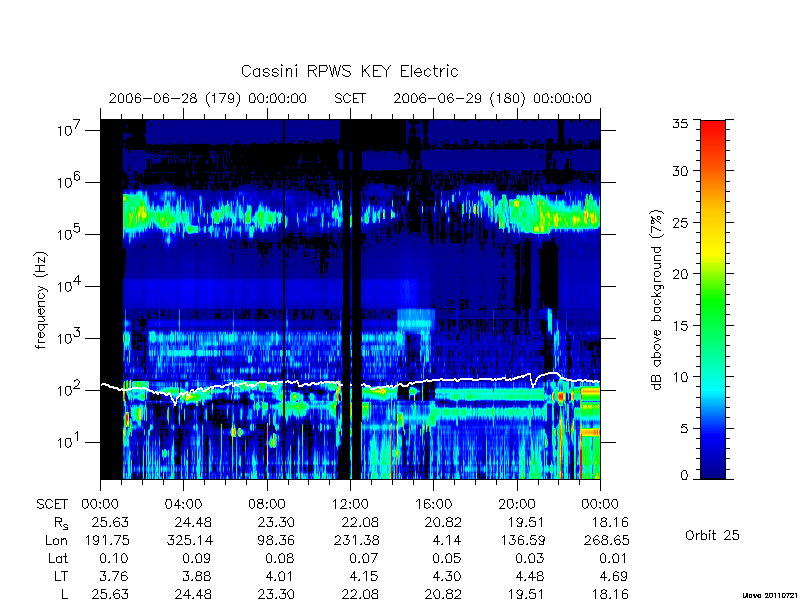Click Lon value 268.65
Screen dimensions: 800x600
pyautogui.click(x=607, y=540)
